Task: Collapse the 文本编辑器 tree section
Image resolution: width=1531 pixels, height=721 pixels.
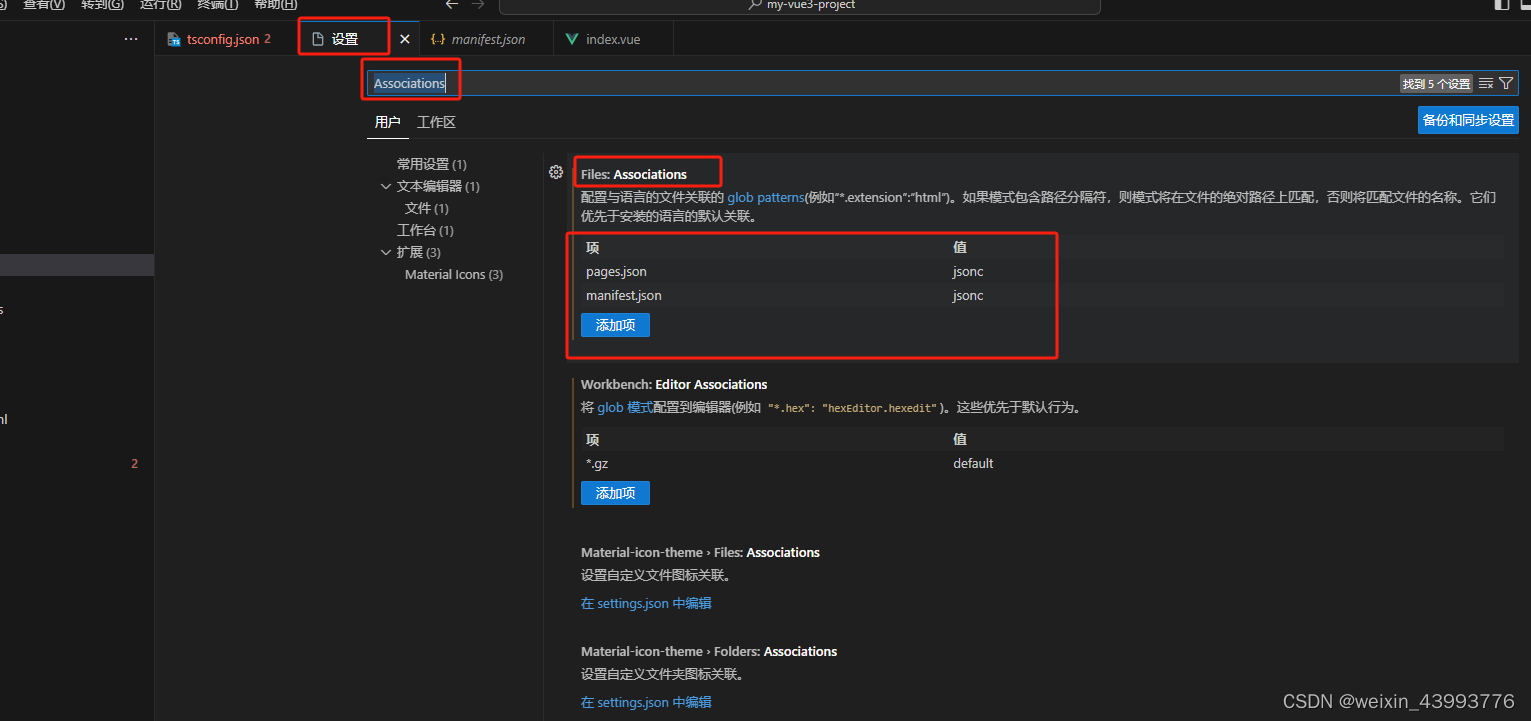Action: (386, 186)
